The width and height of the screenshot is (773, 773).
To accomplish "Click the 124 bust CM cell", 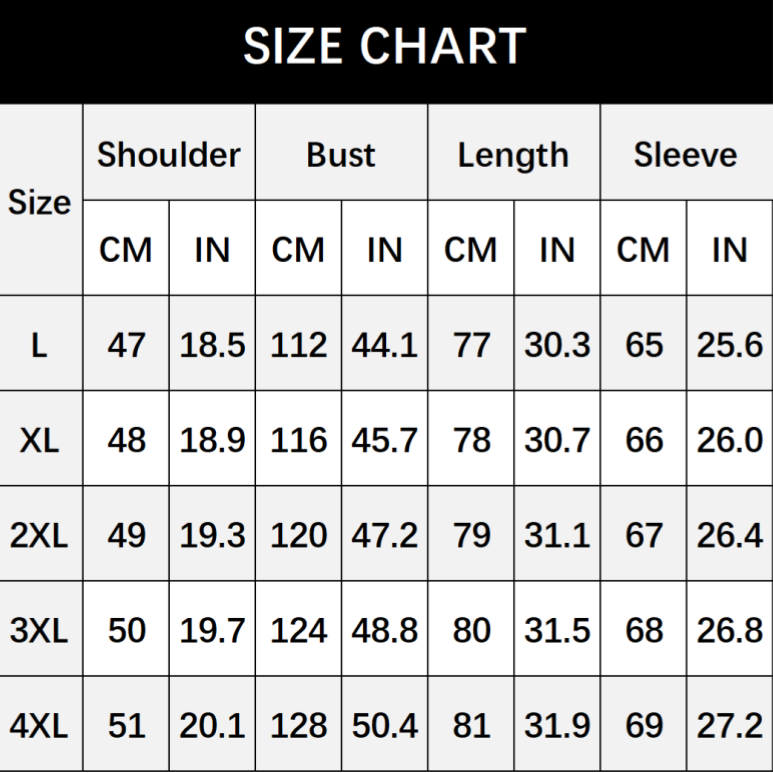I will click(298, 631).
